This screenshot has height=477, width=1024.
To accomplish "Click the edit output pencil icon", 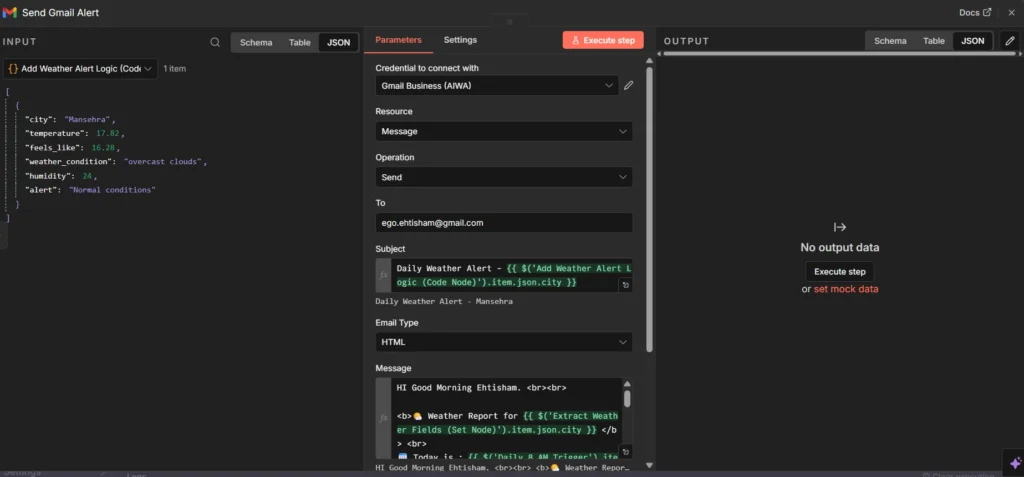I will (x=1009, y=41).
